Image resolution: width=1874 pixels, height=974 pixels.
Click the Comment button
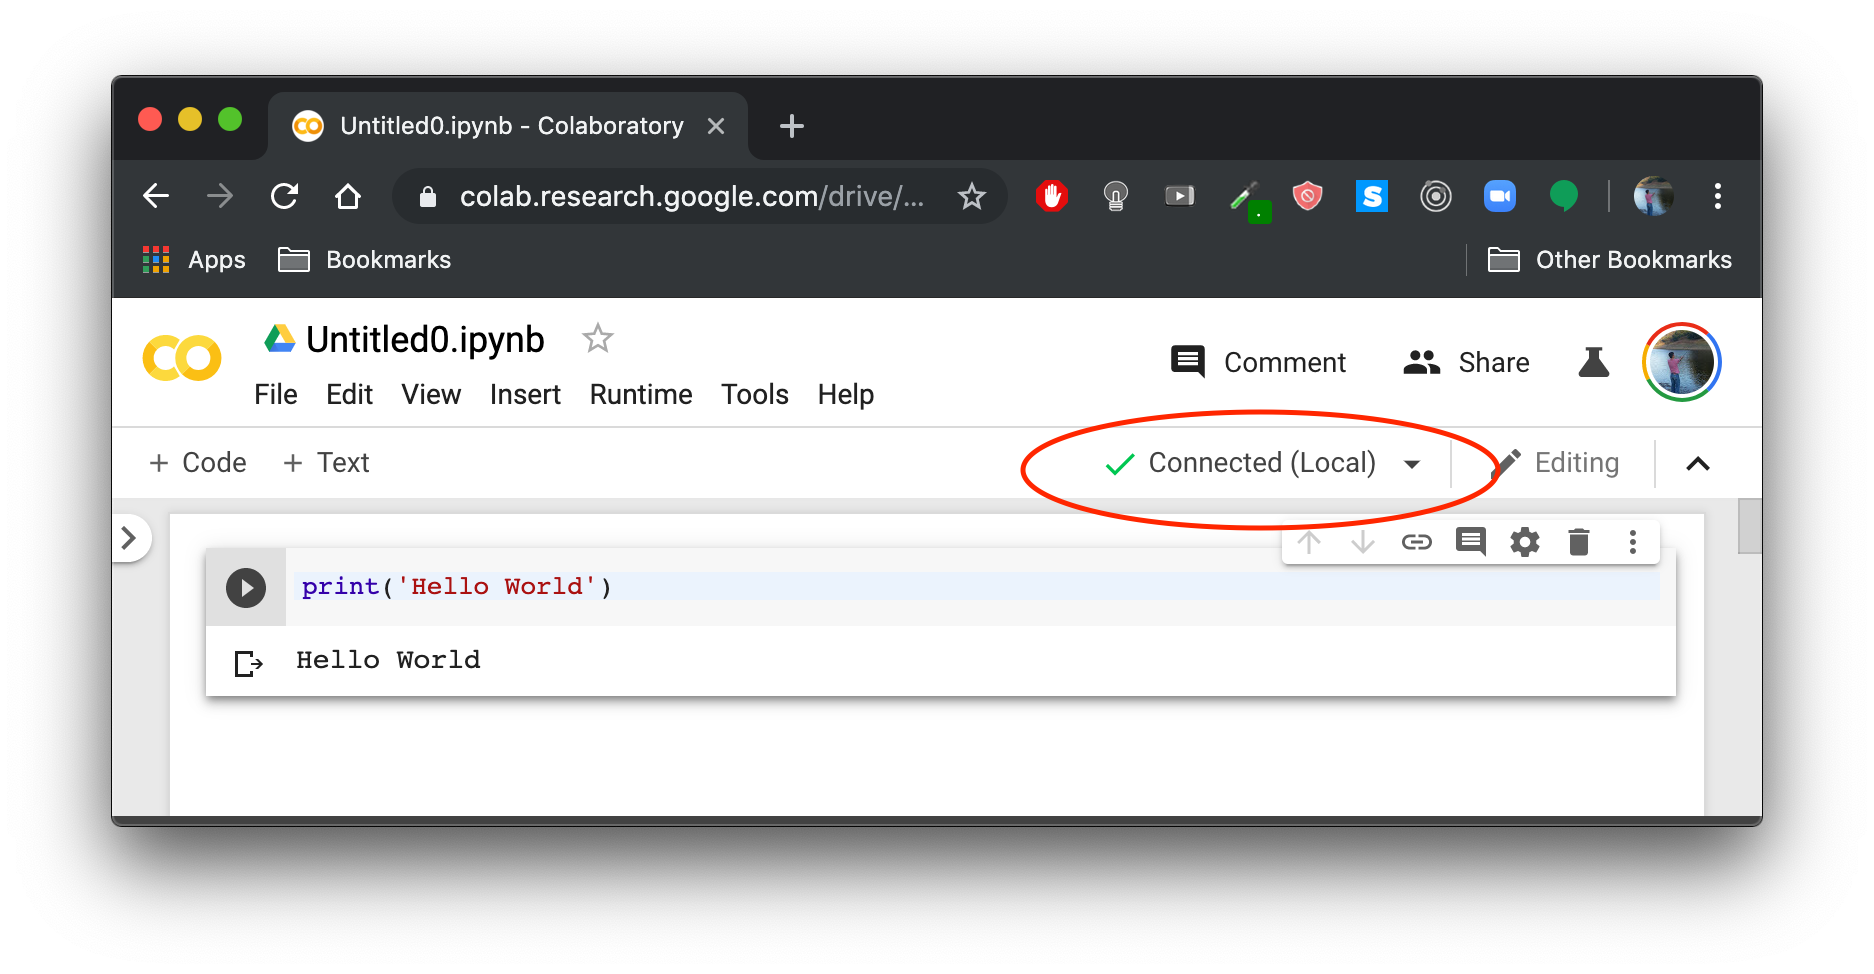tap(1259, 362)
